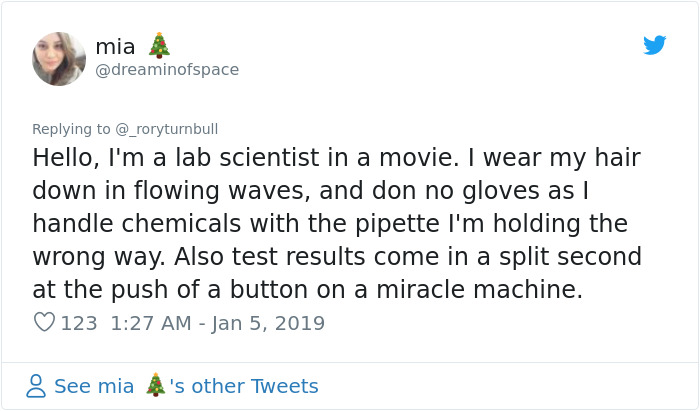This screenshot has width=700, height=411.
Task: Click the "Replying to" label
Action: [72, 129]
